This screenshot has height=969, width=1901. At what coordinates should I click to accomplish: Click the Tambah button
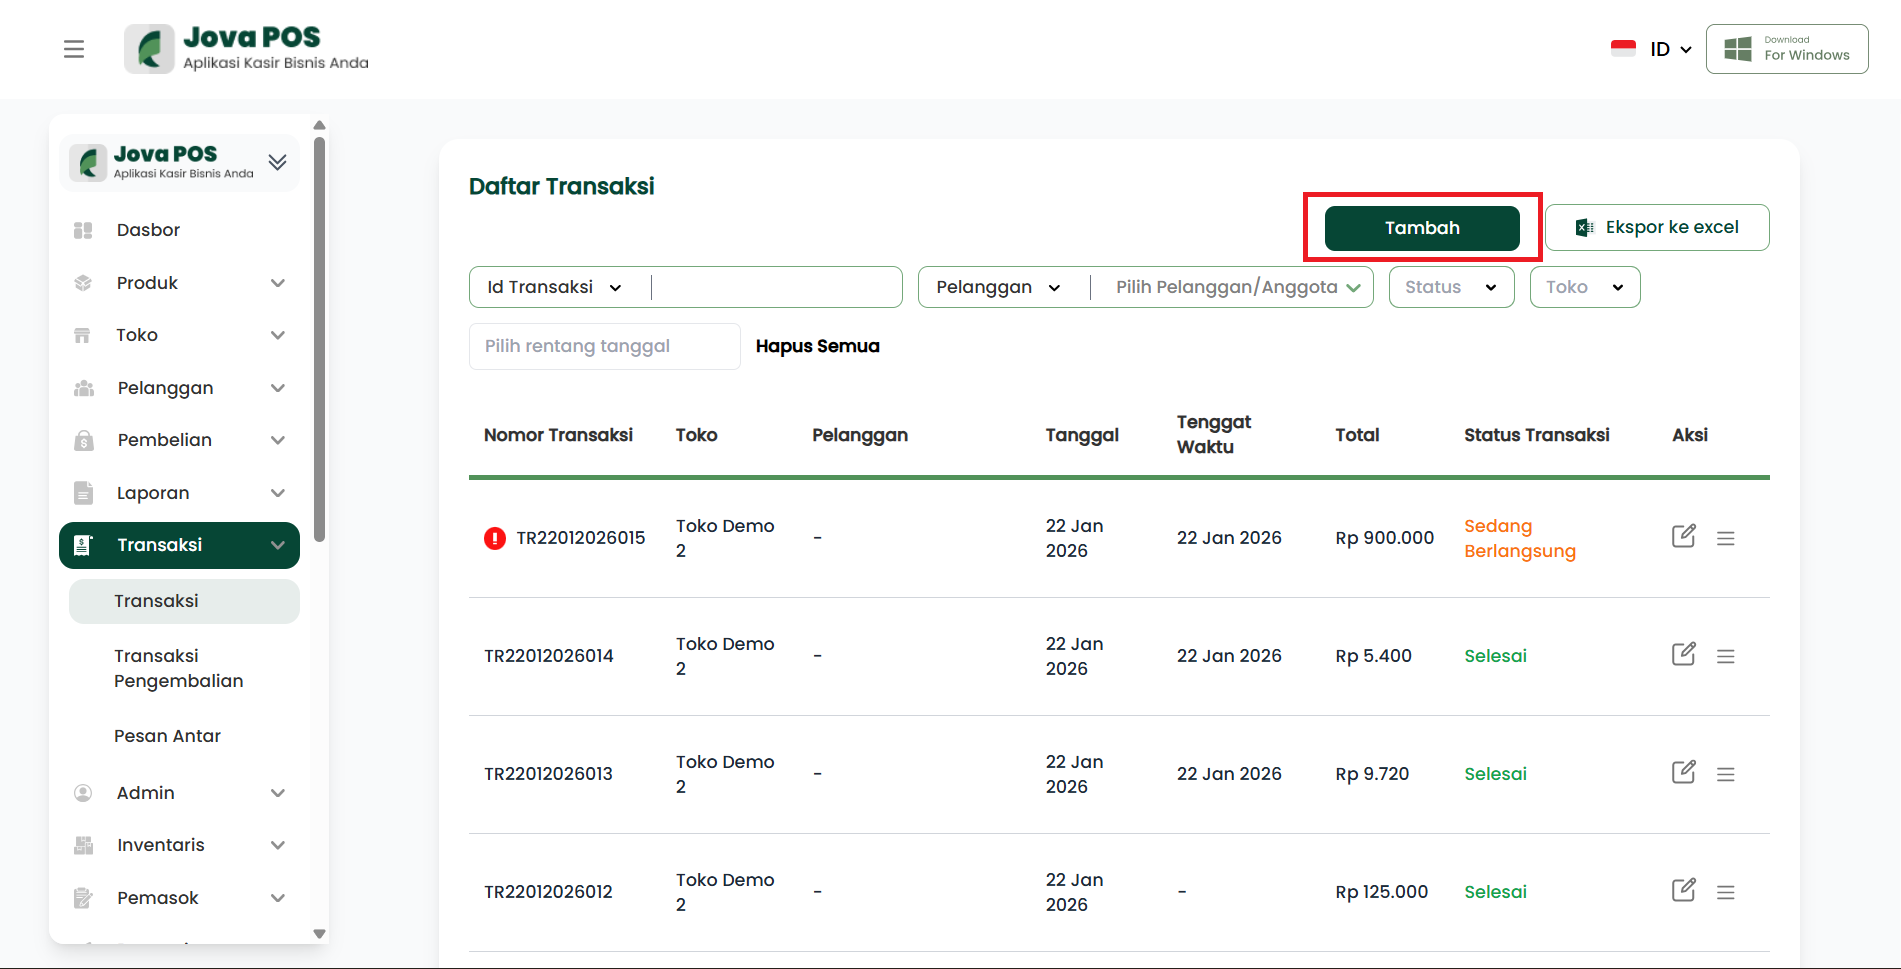1421,228
